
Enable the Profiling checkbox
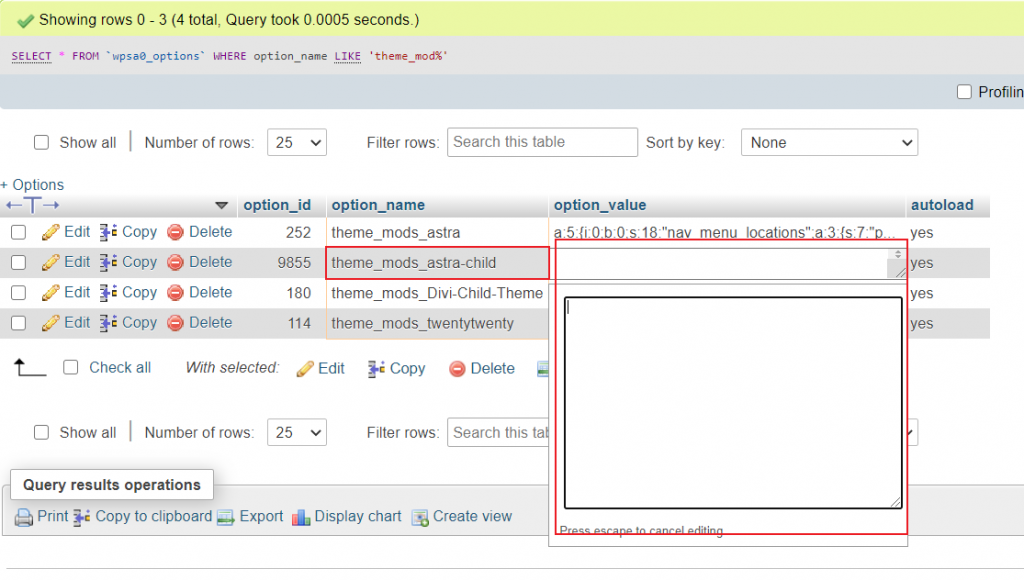(x=964, y=92)
